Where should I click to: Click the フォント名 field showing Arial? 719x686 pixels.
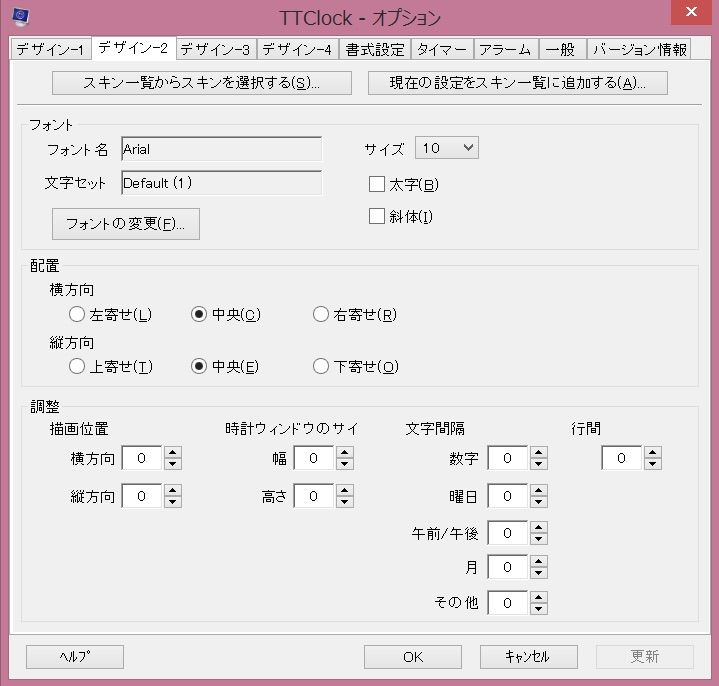(221, 149)
